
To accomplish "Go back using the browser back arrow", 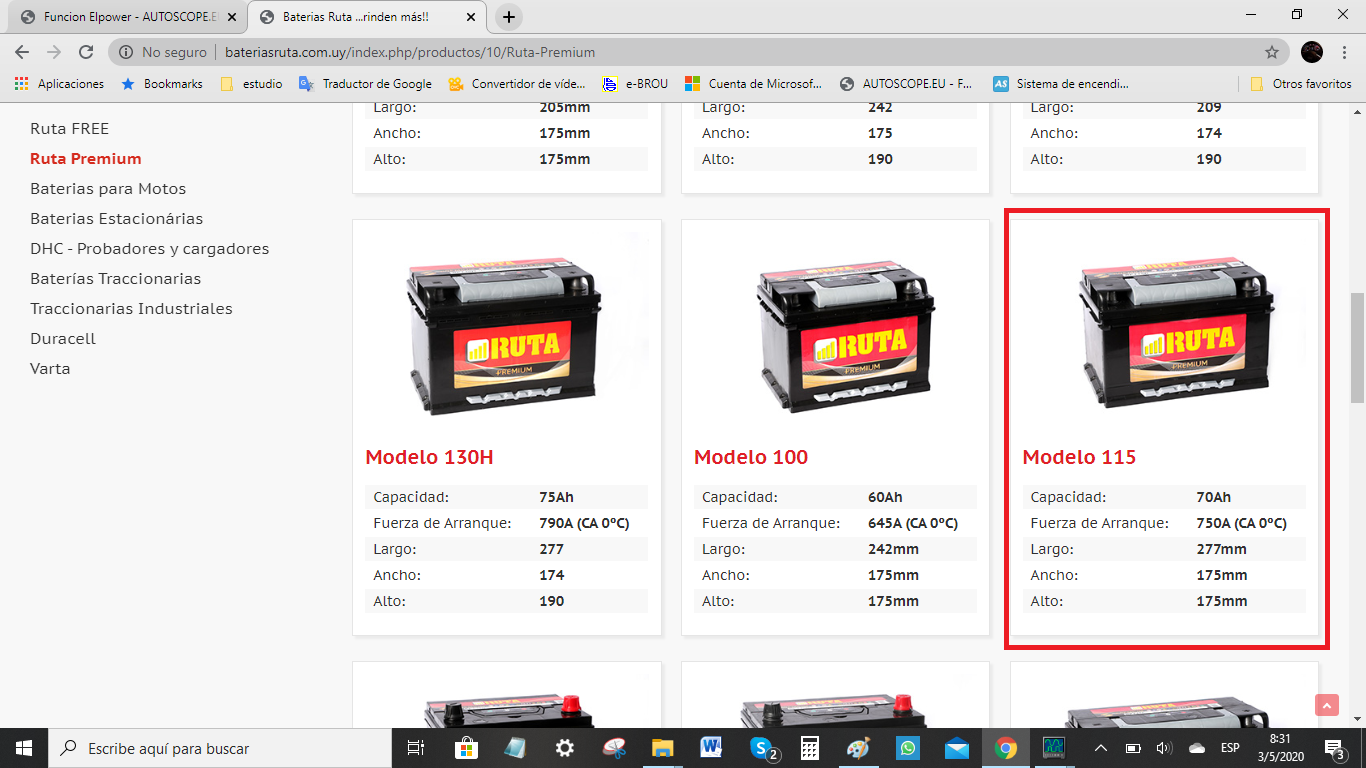I will [22, 52].
